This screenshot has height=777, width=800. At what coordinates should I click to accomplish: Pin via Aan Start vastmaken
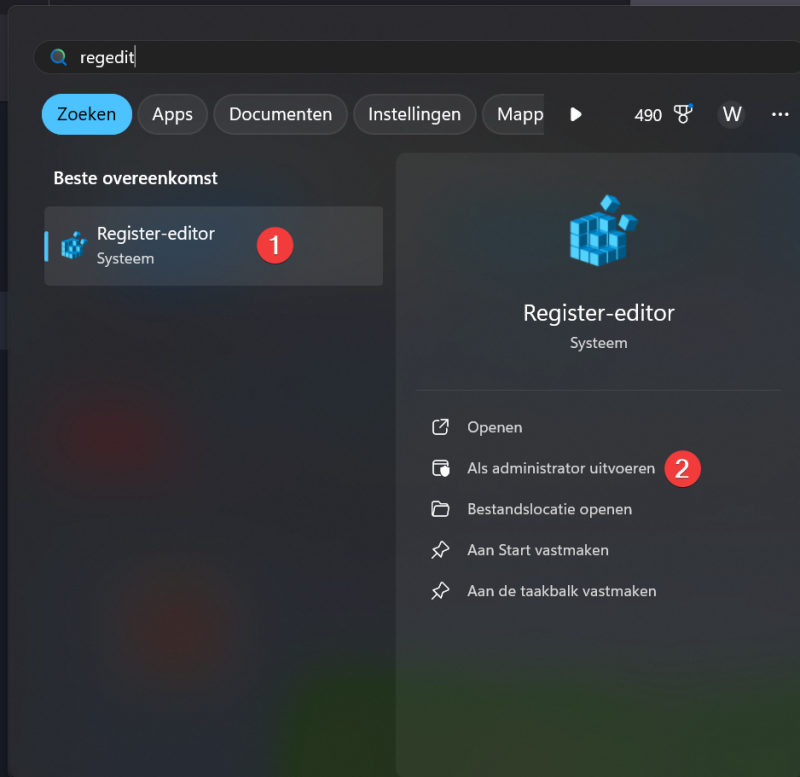pyautogui.click(x=537, y=550)
